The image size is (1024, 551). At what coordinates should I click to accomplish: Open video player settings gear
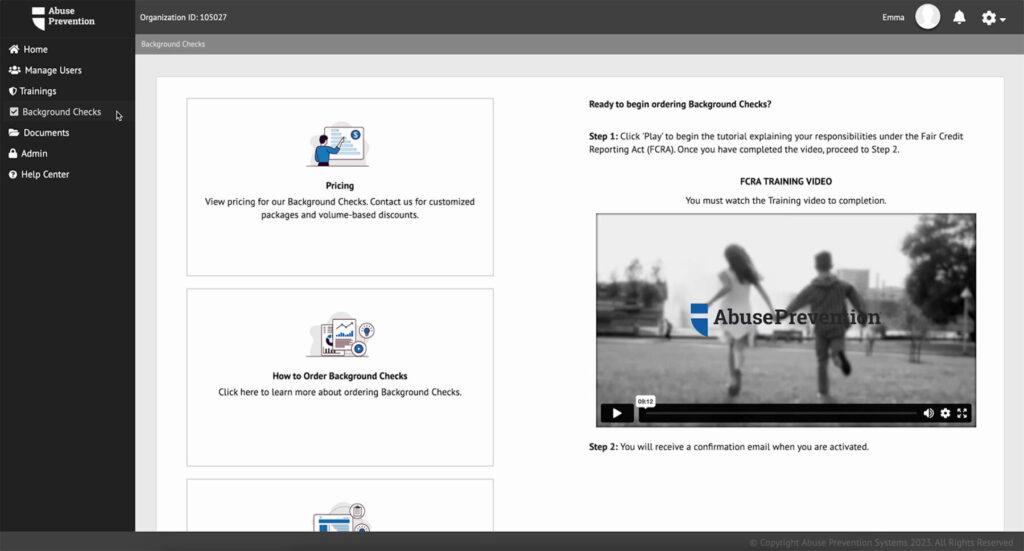pos(945,413)
